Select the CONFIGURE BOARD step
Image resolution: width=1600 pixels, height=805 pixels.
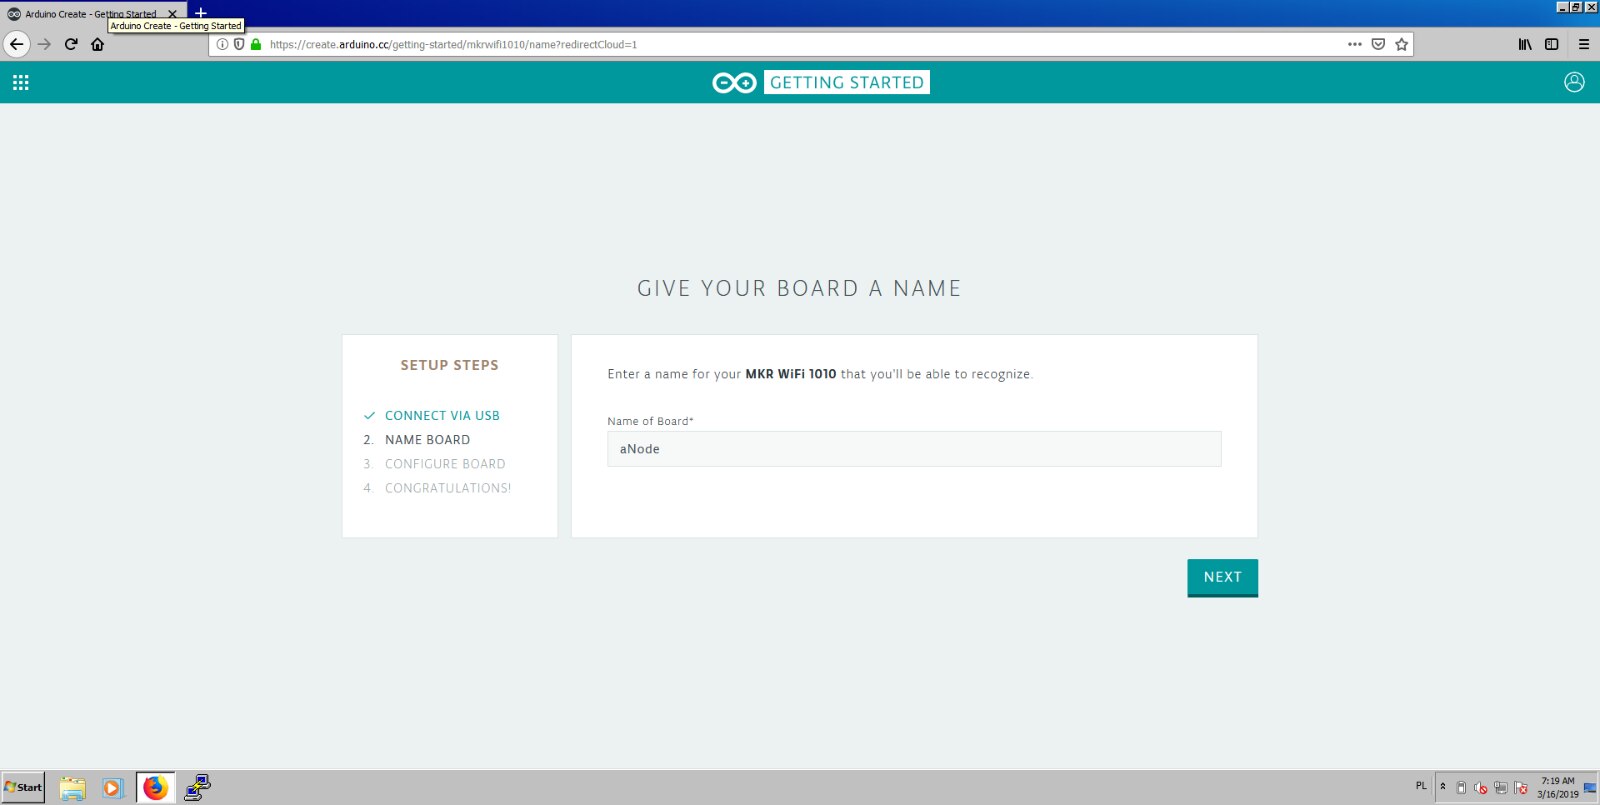(x=445, y=464)
